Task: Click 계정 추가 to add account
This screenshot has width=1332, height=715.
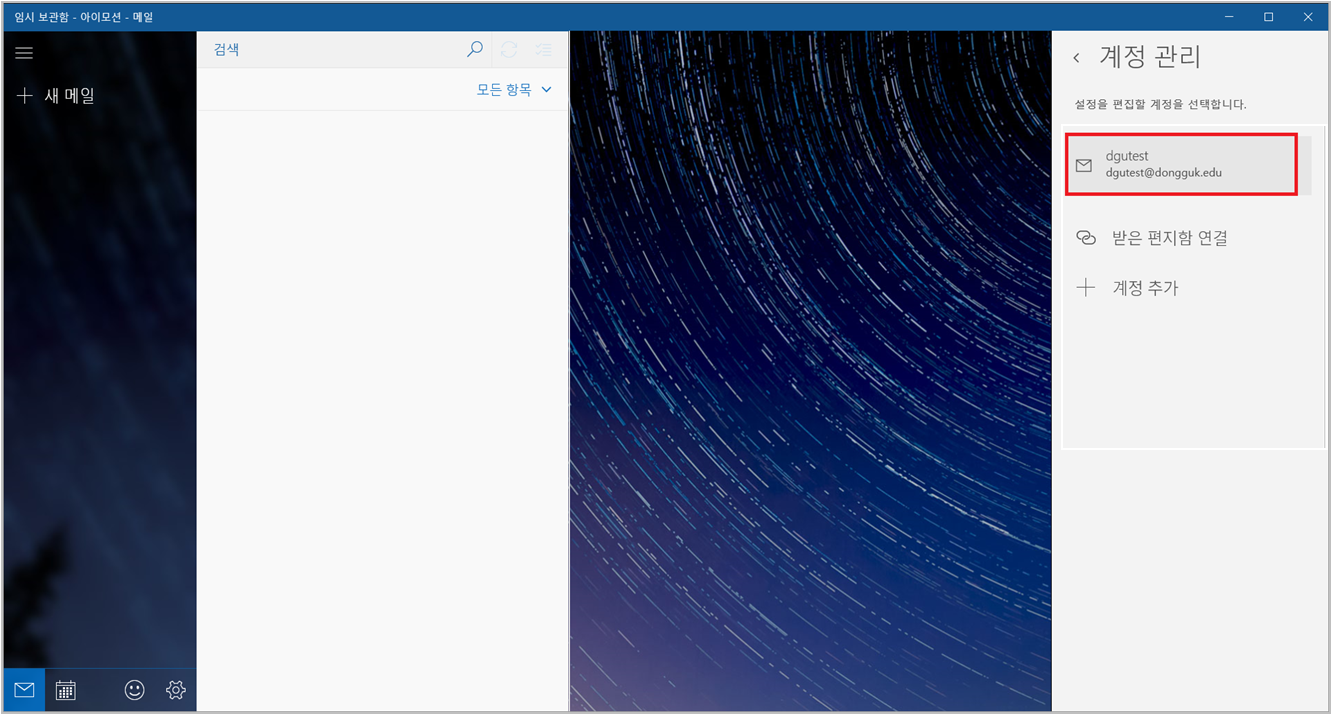Action: (1127, 288)
